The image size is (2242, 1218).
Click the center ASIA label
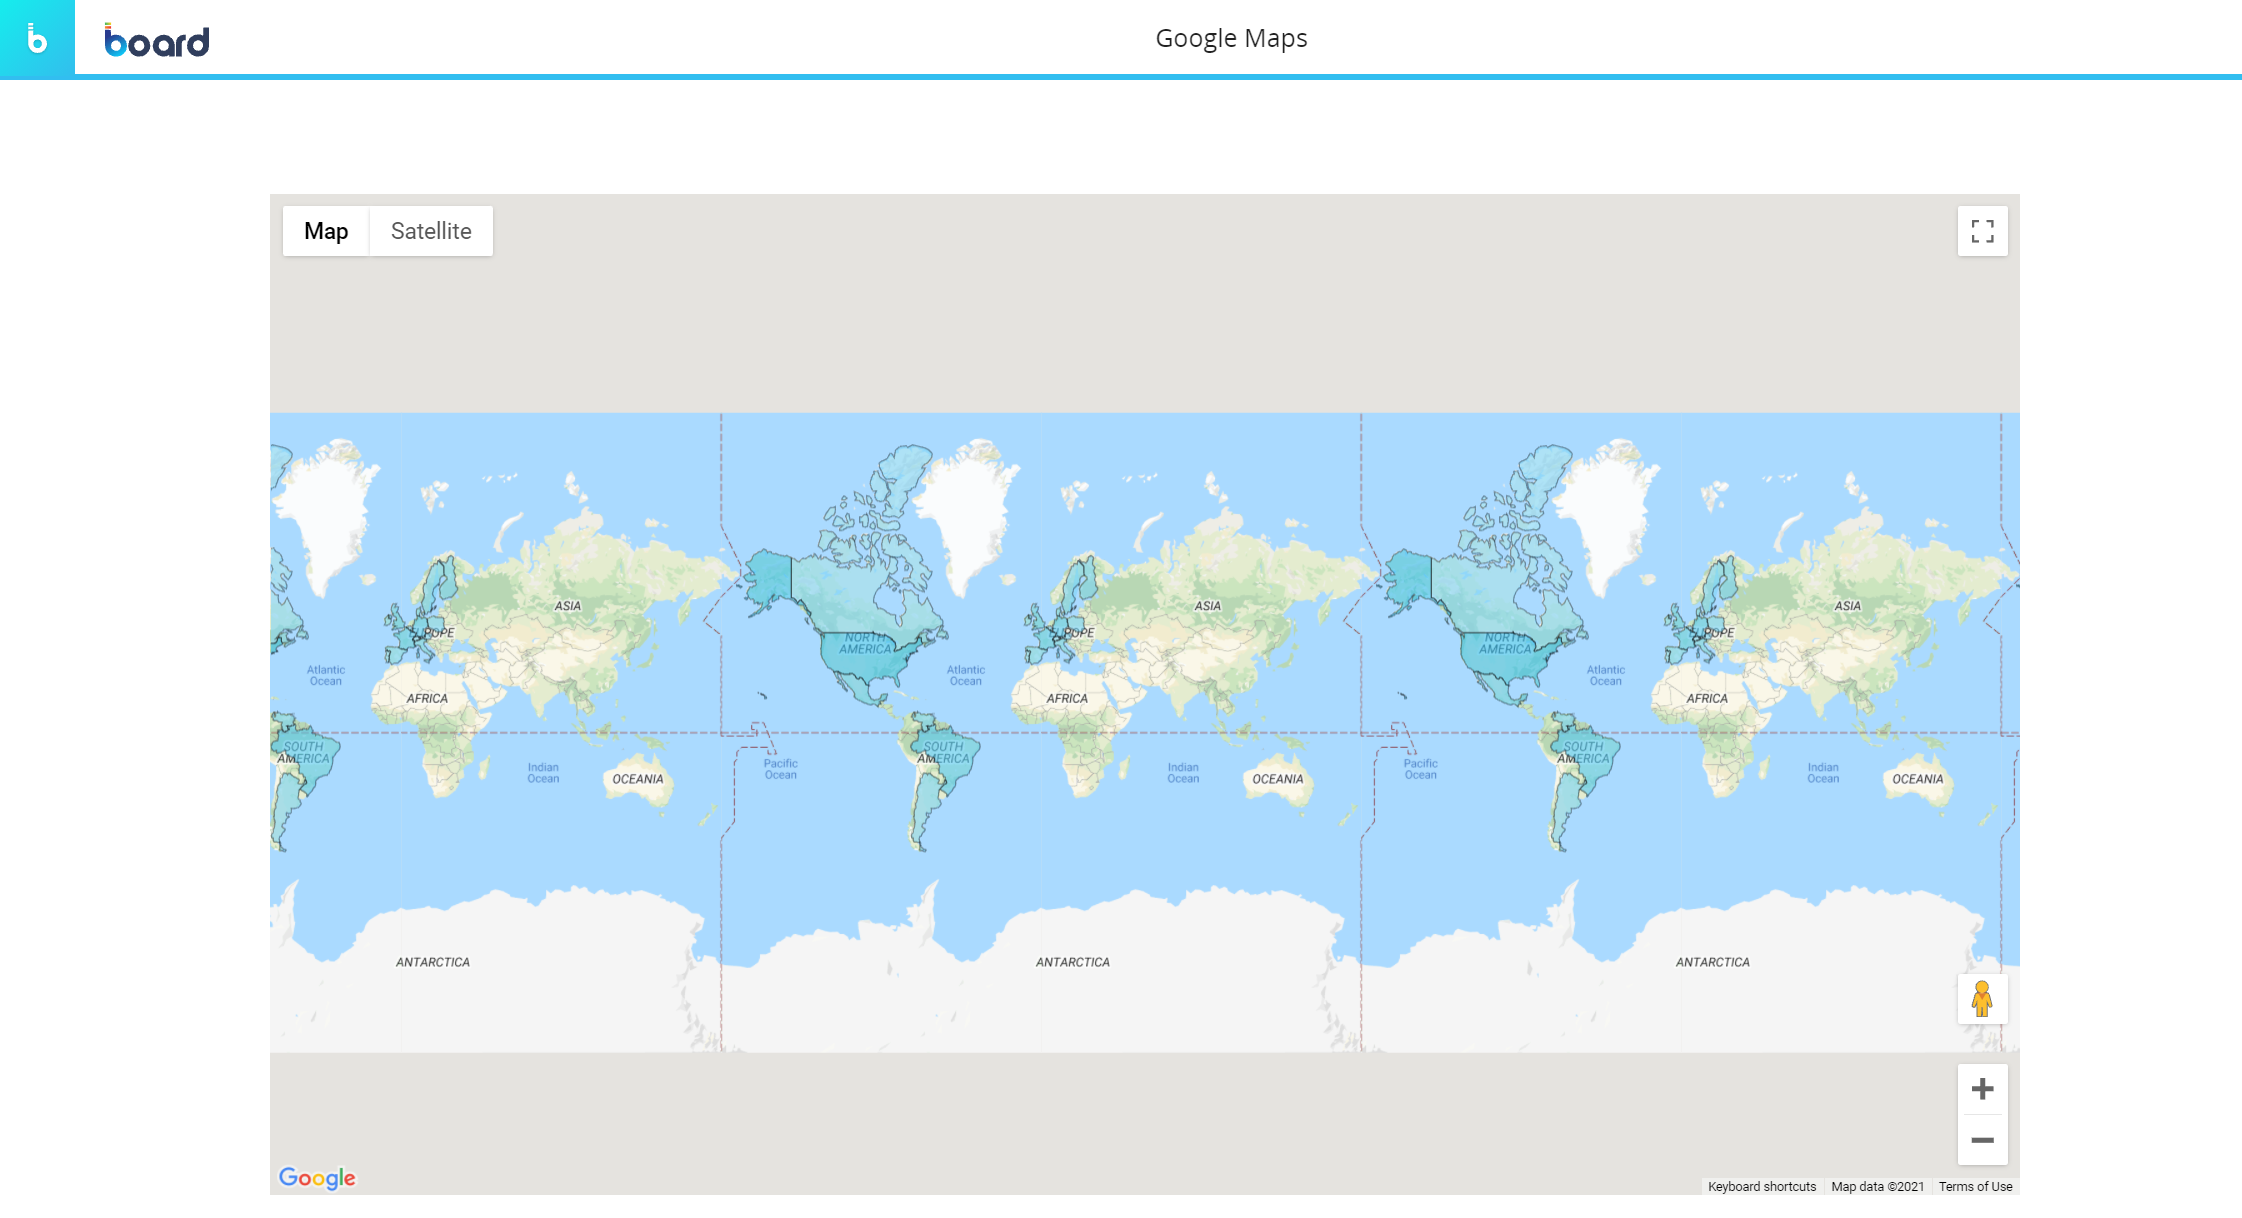click(x=1207, y=606)
